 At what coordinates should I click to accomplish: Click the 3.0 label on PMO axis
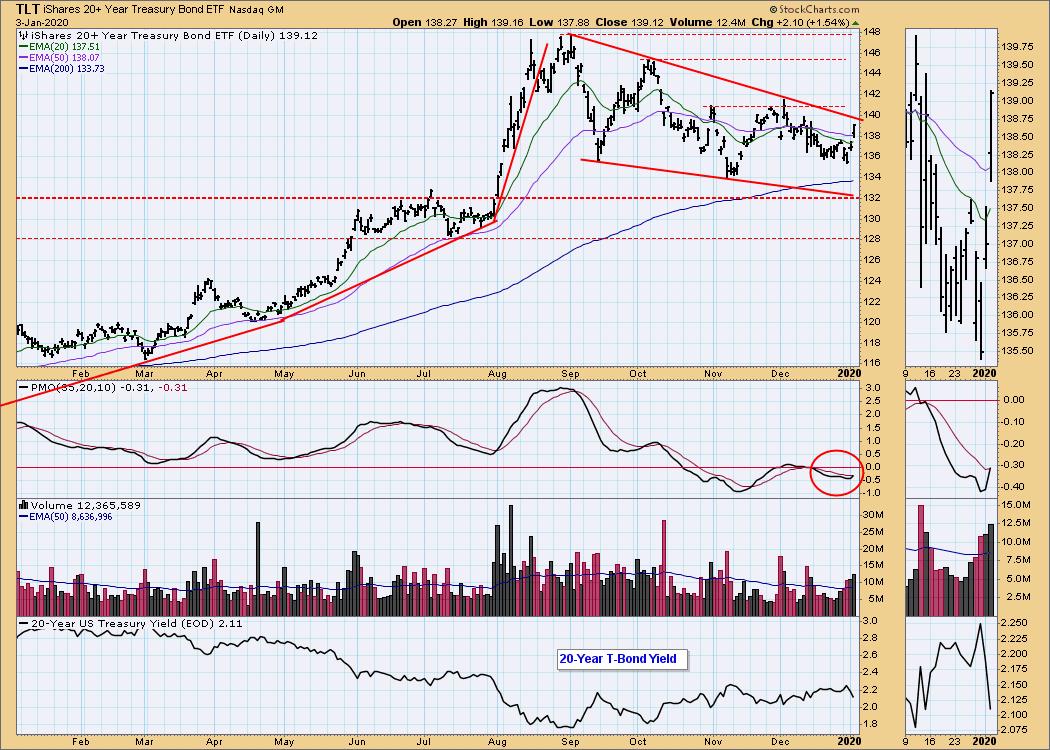coord(871,388)
